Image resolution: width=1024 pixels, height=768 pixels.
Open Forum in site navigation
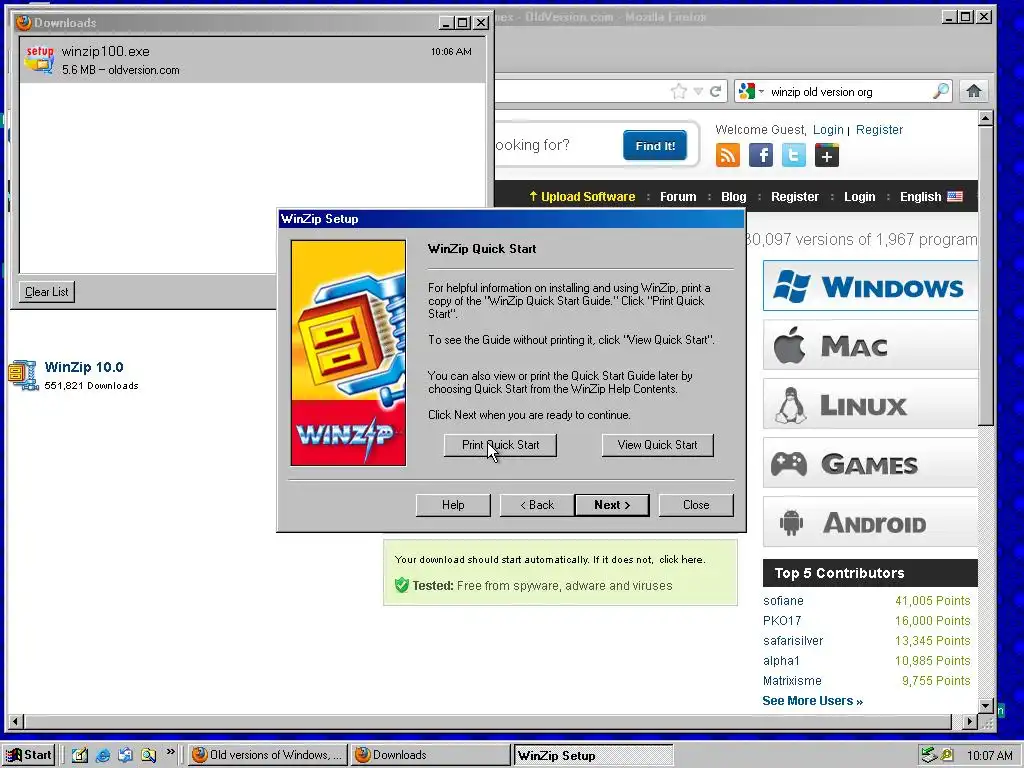[x=678, y=197]
